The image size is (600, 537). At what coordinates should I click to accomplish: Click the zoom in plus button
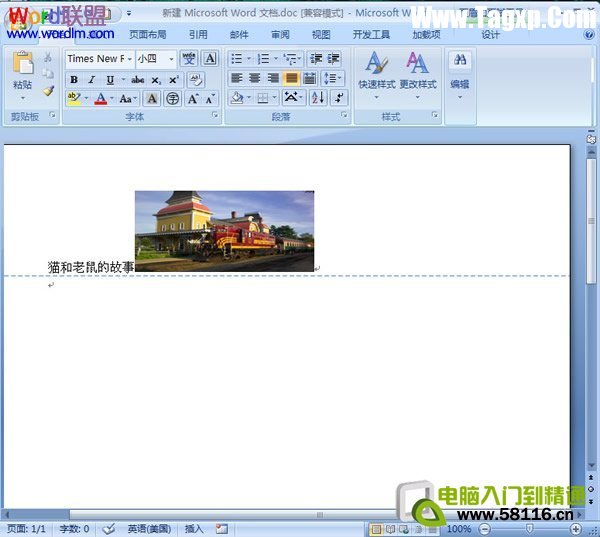click(x=576, y=529)
